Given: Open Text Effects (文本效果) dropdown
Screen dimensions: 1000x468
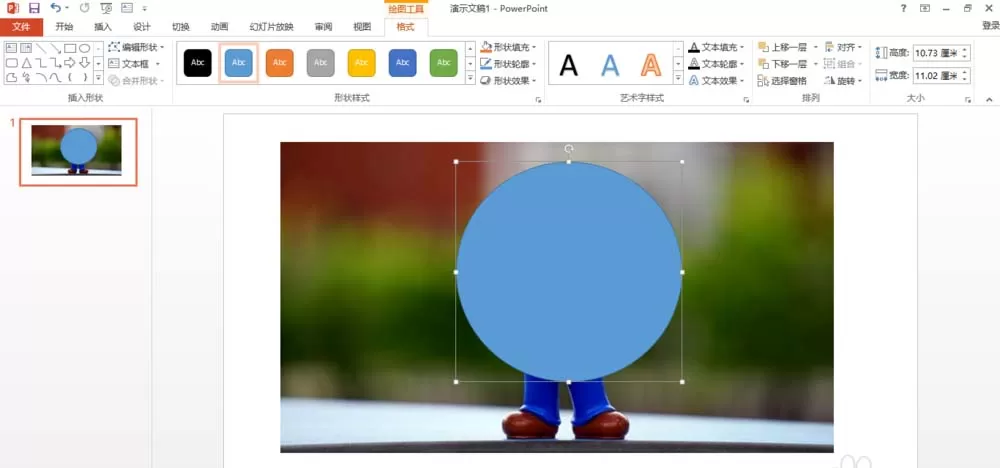Looking at the screenshot, I should 717,81.
